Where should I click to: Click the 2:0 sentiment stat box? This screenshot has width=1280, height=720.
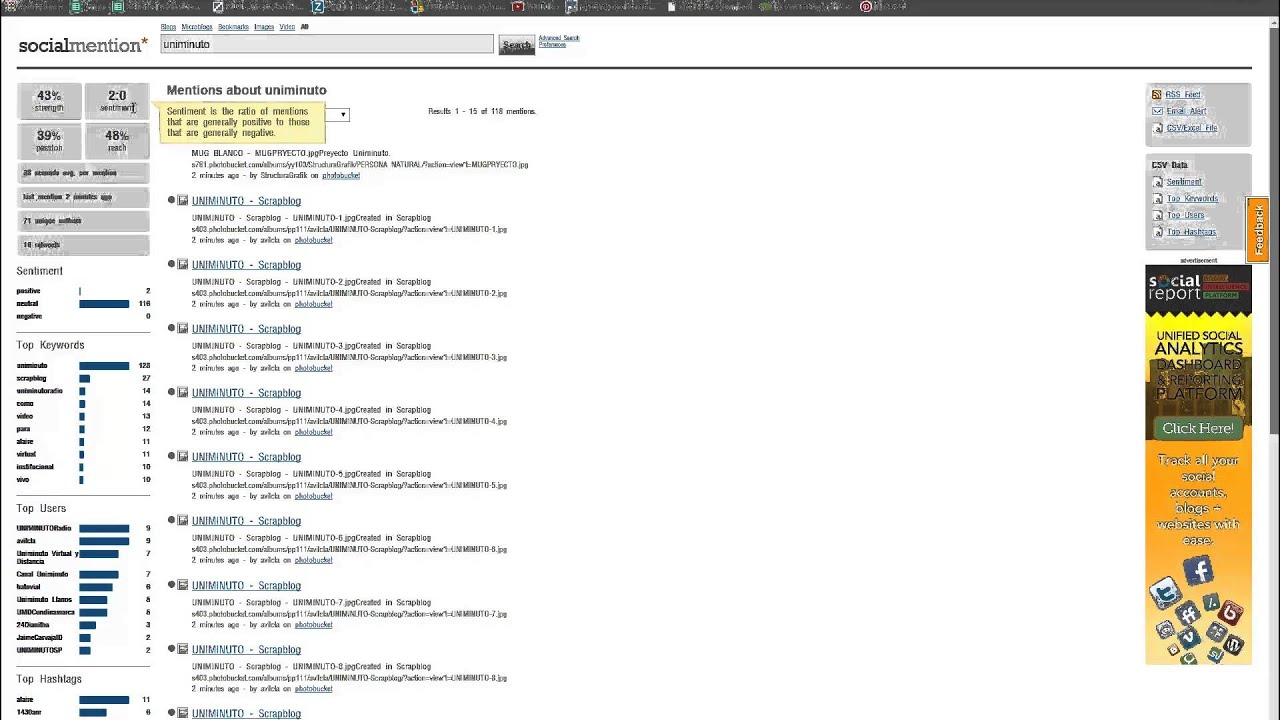click(x=117, y=101)
